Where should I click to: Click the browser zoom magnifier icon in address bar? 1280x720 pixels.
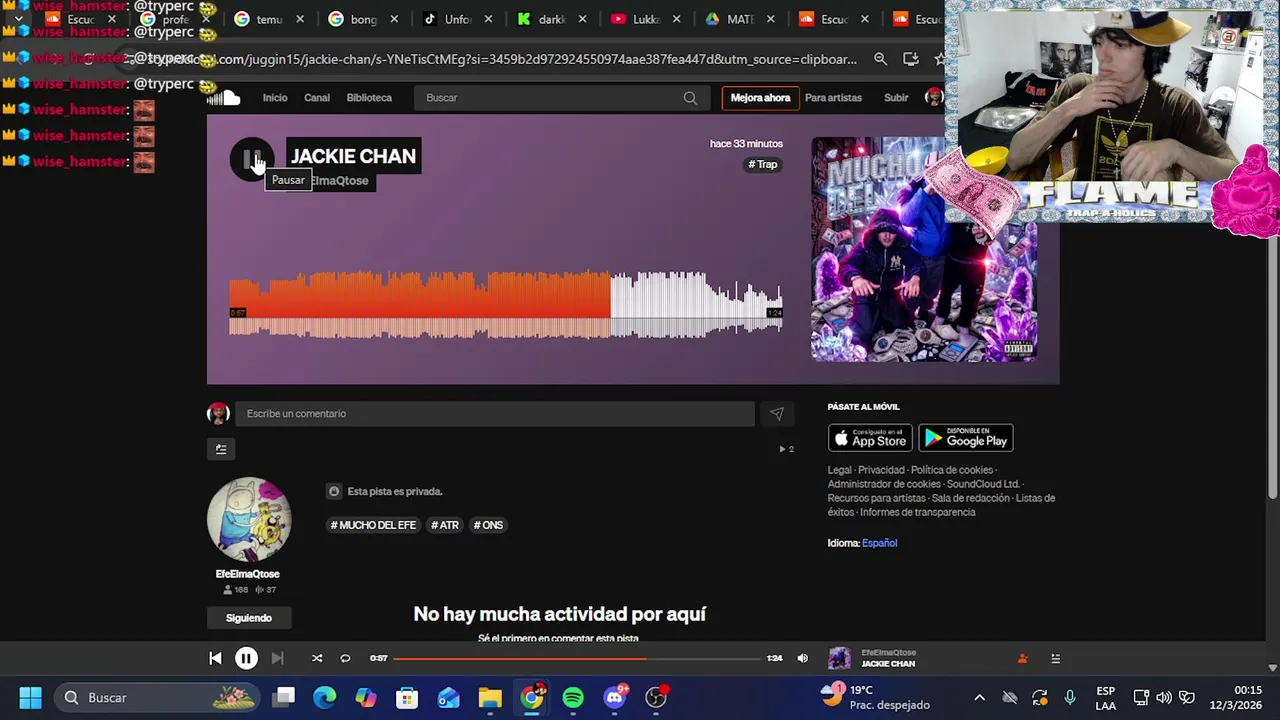[x=880, y=59]
